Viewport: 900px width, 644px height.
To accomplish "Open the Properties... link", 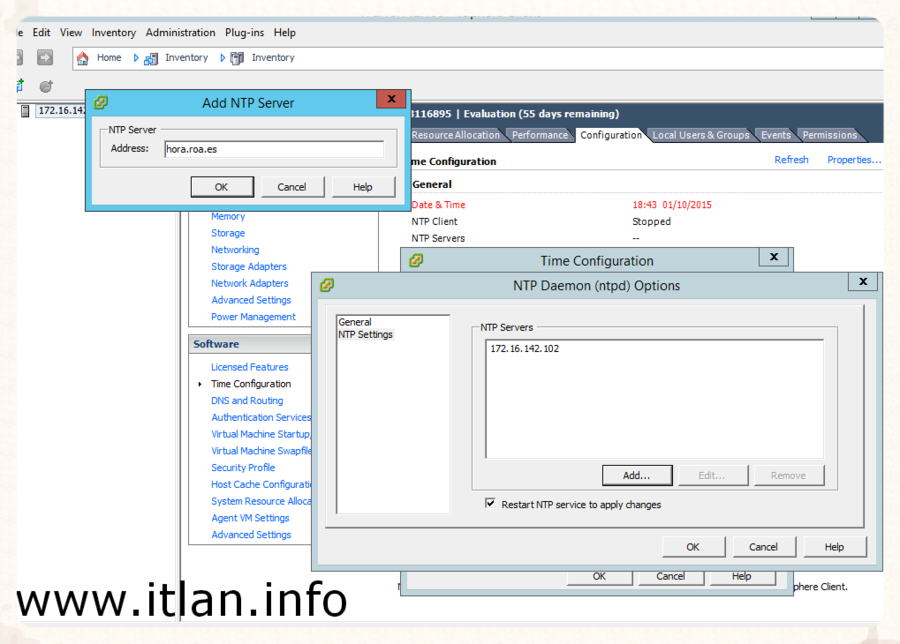I will [853, 160].
